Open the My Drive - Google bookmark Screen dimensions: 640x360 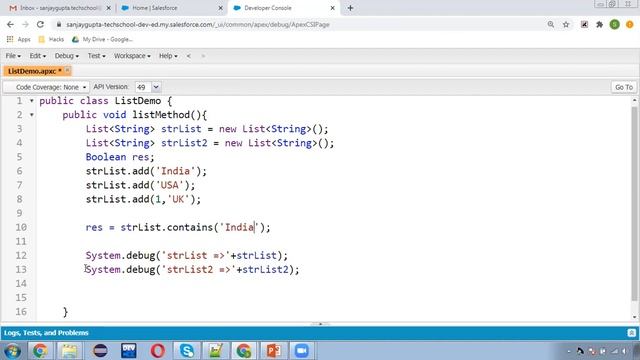pos(102,40)
